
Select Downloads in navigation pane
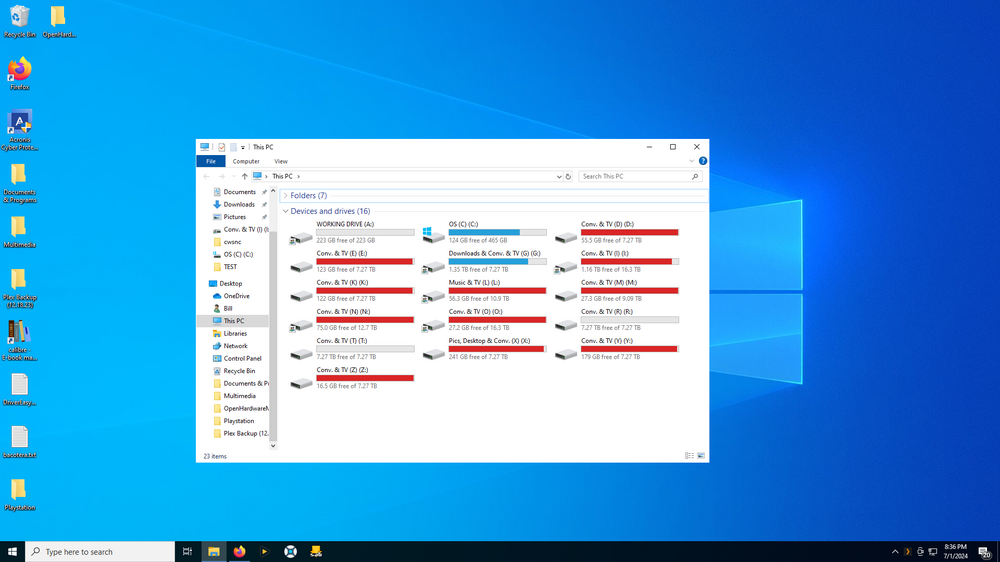pos(239,205)
